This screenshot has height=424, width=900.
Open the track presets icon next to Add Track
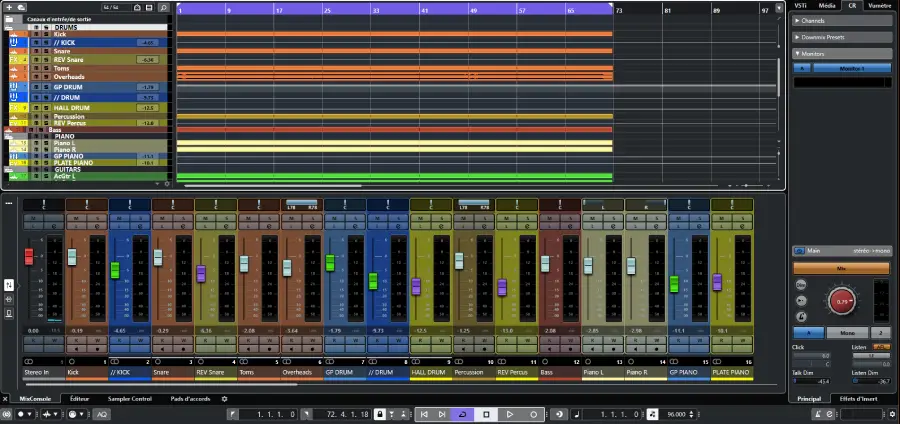tap(22, 7)
